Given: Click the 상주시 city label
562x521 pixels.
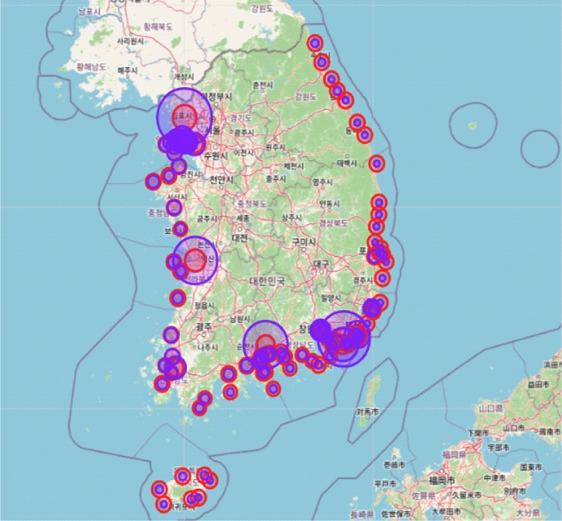Looking at the screenshot, I should pos(291,218).
